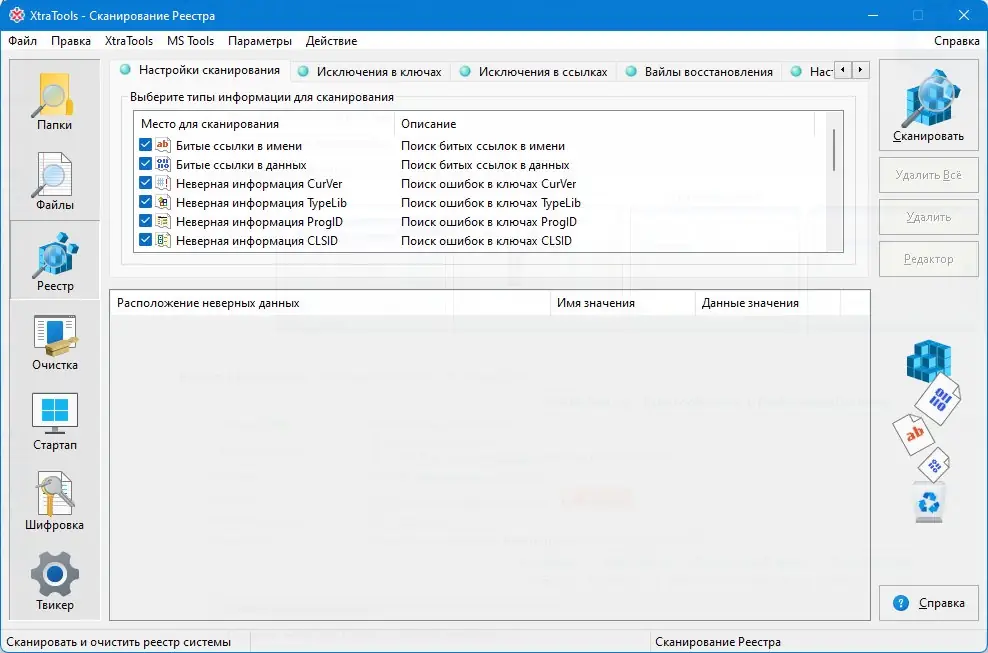Toggle Неверная информация TypeLib checkbox

point(145,202)
